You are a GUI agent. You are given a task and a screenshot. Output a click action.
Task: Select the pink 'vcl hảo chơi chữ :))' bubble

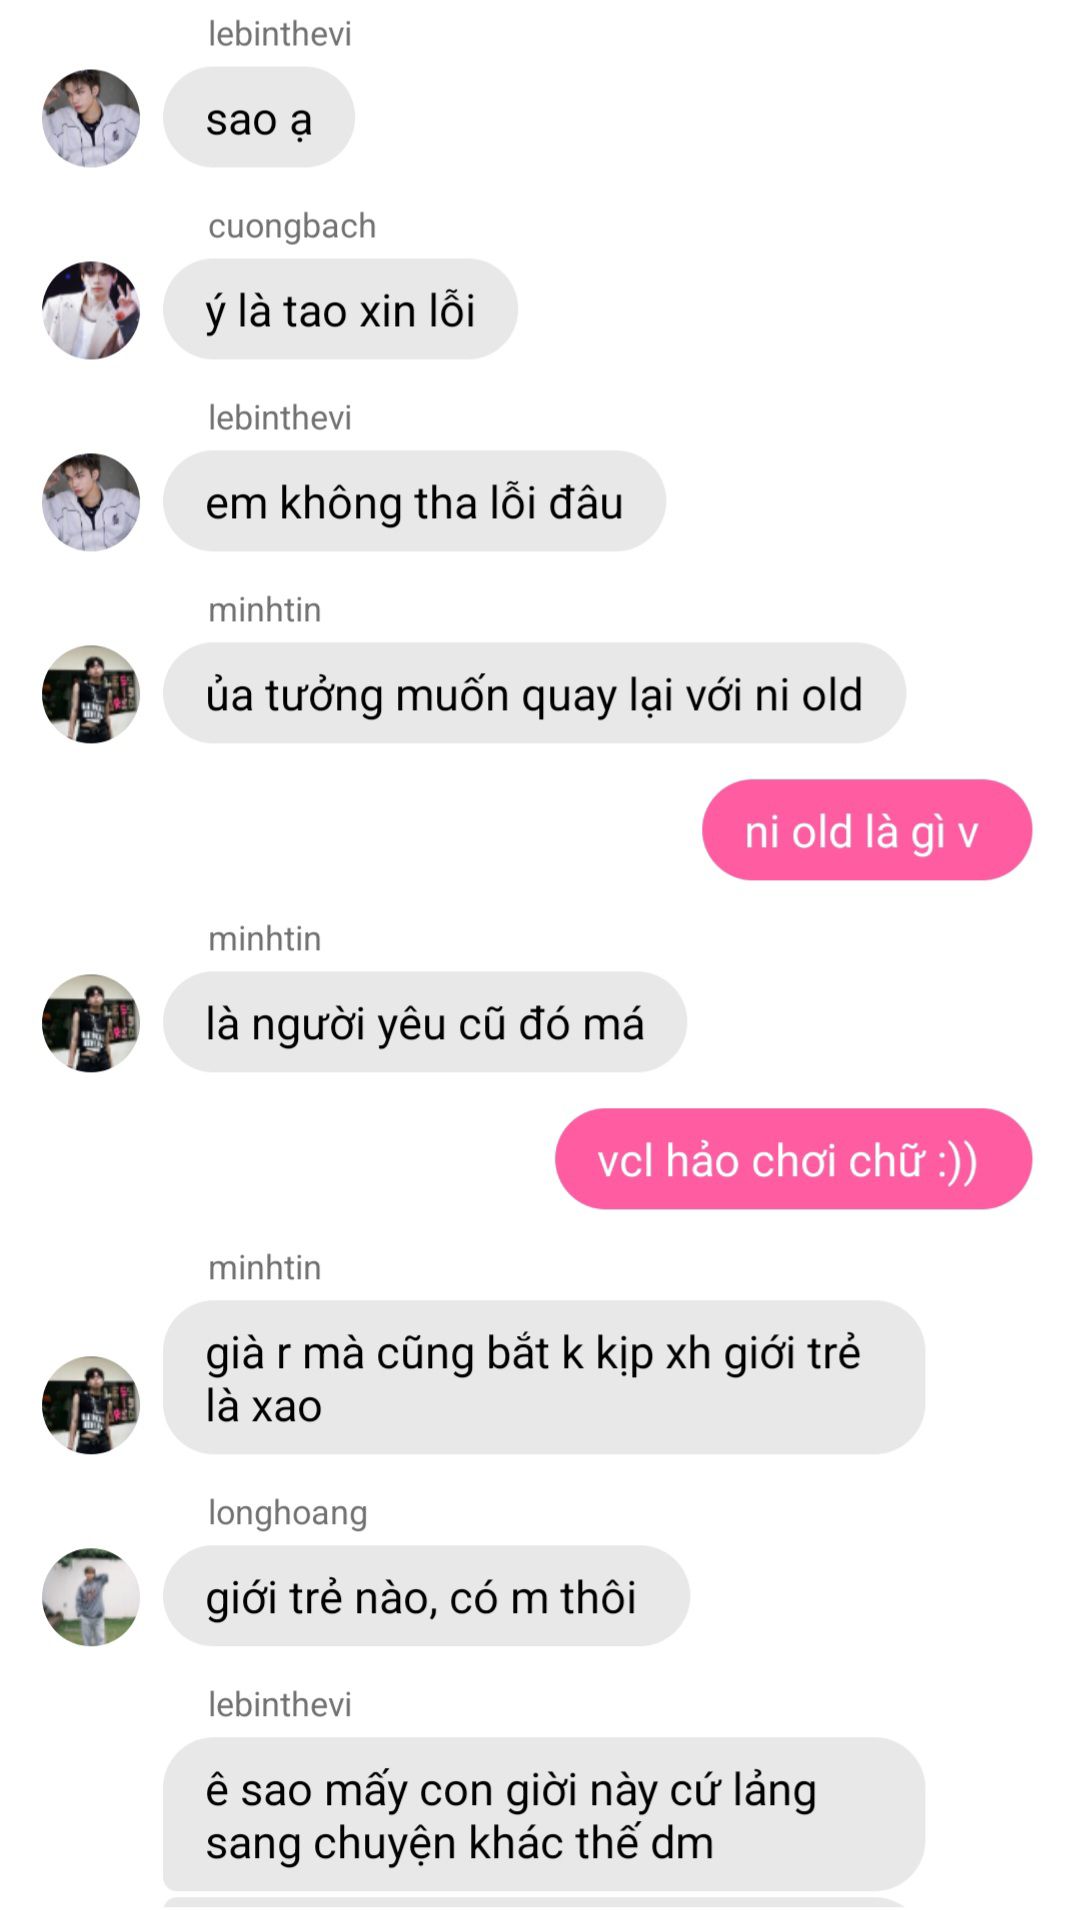(794, 1159)
